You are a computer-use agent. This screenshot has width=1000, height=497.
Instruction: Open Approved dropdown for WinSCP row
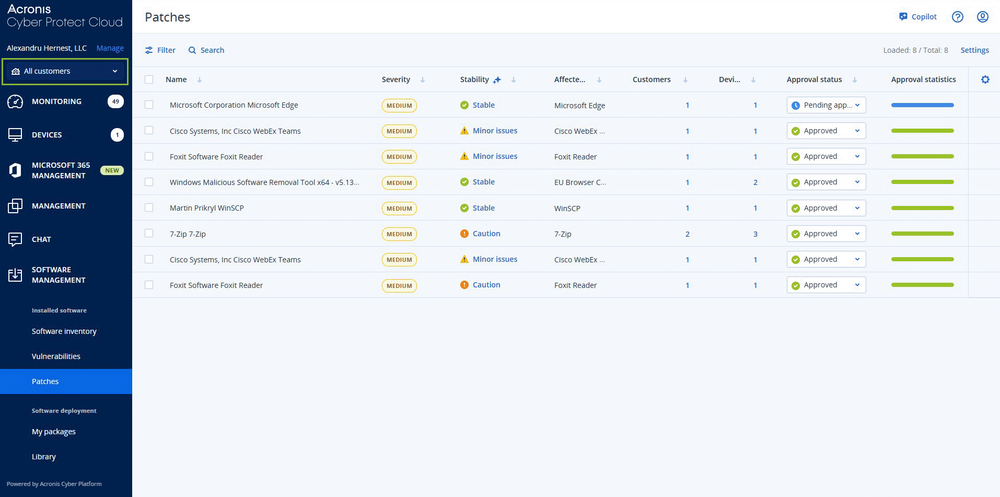(827, 208)
